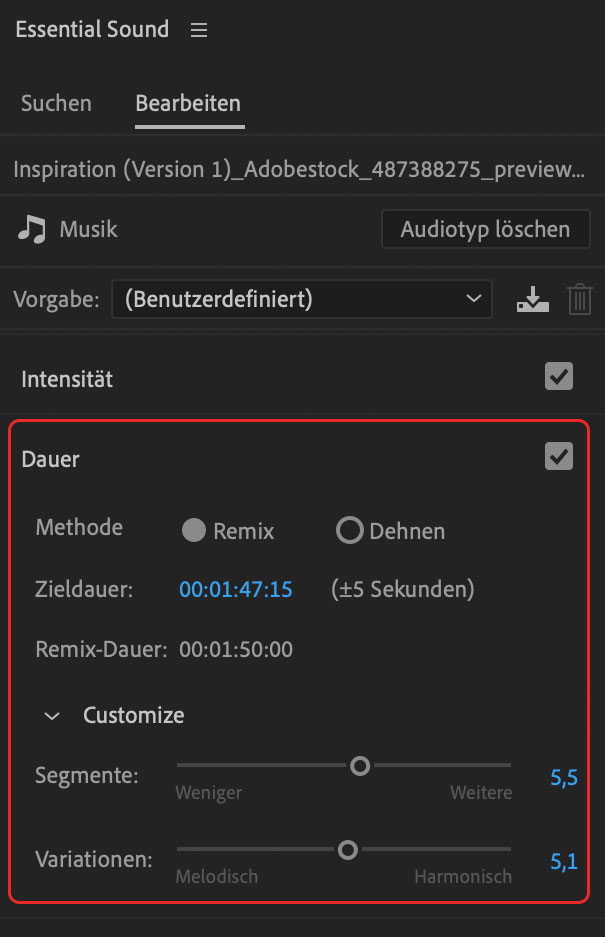
Task: Click the blue Zieldauer timecode value
Action: pos(235,589)
